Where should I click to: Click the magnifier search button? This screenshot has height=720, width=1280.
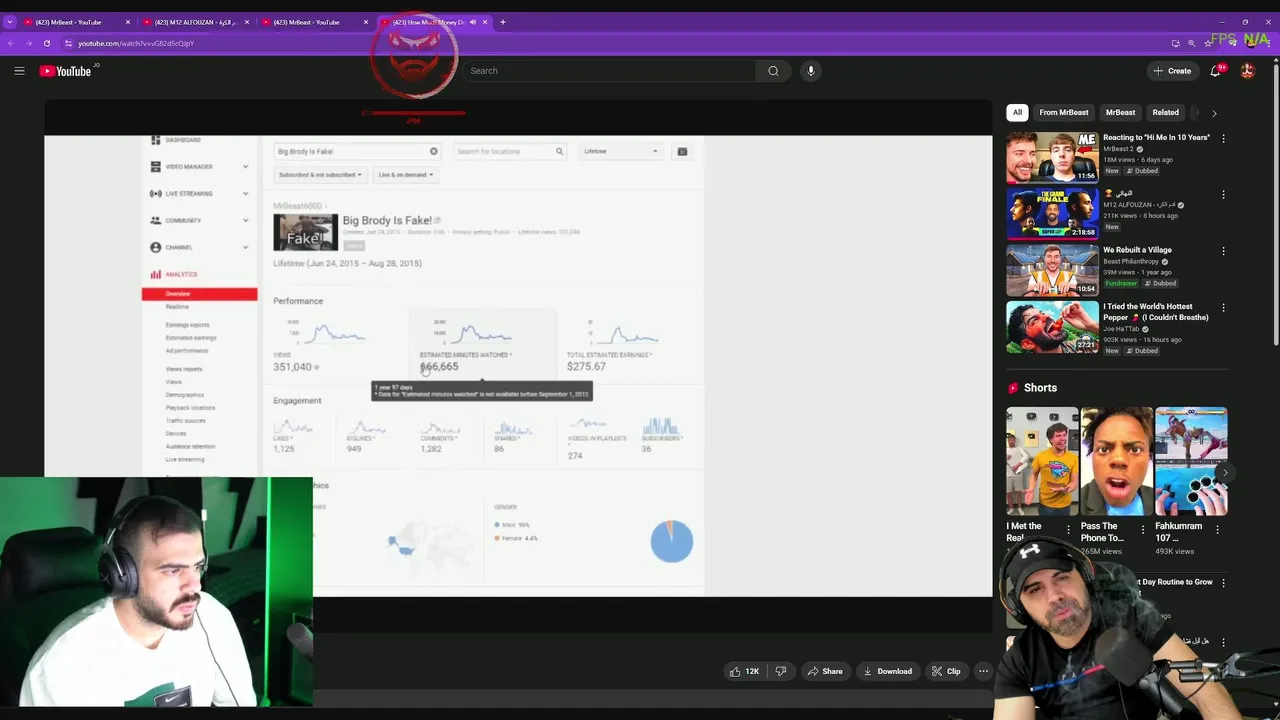tap(773, 71)
